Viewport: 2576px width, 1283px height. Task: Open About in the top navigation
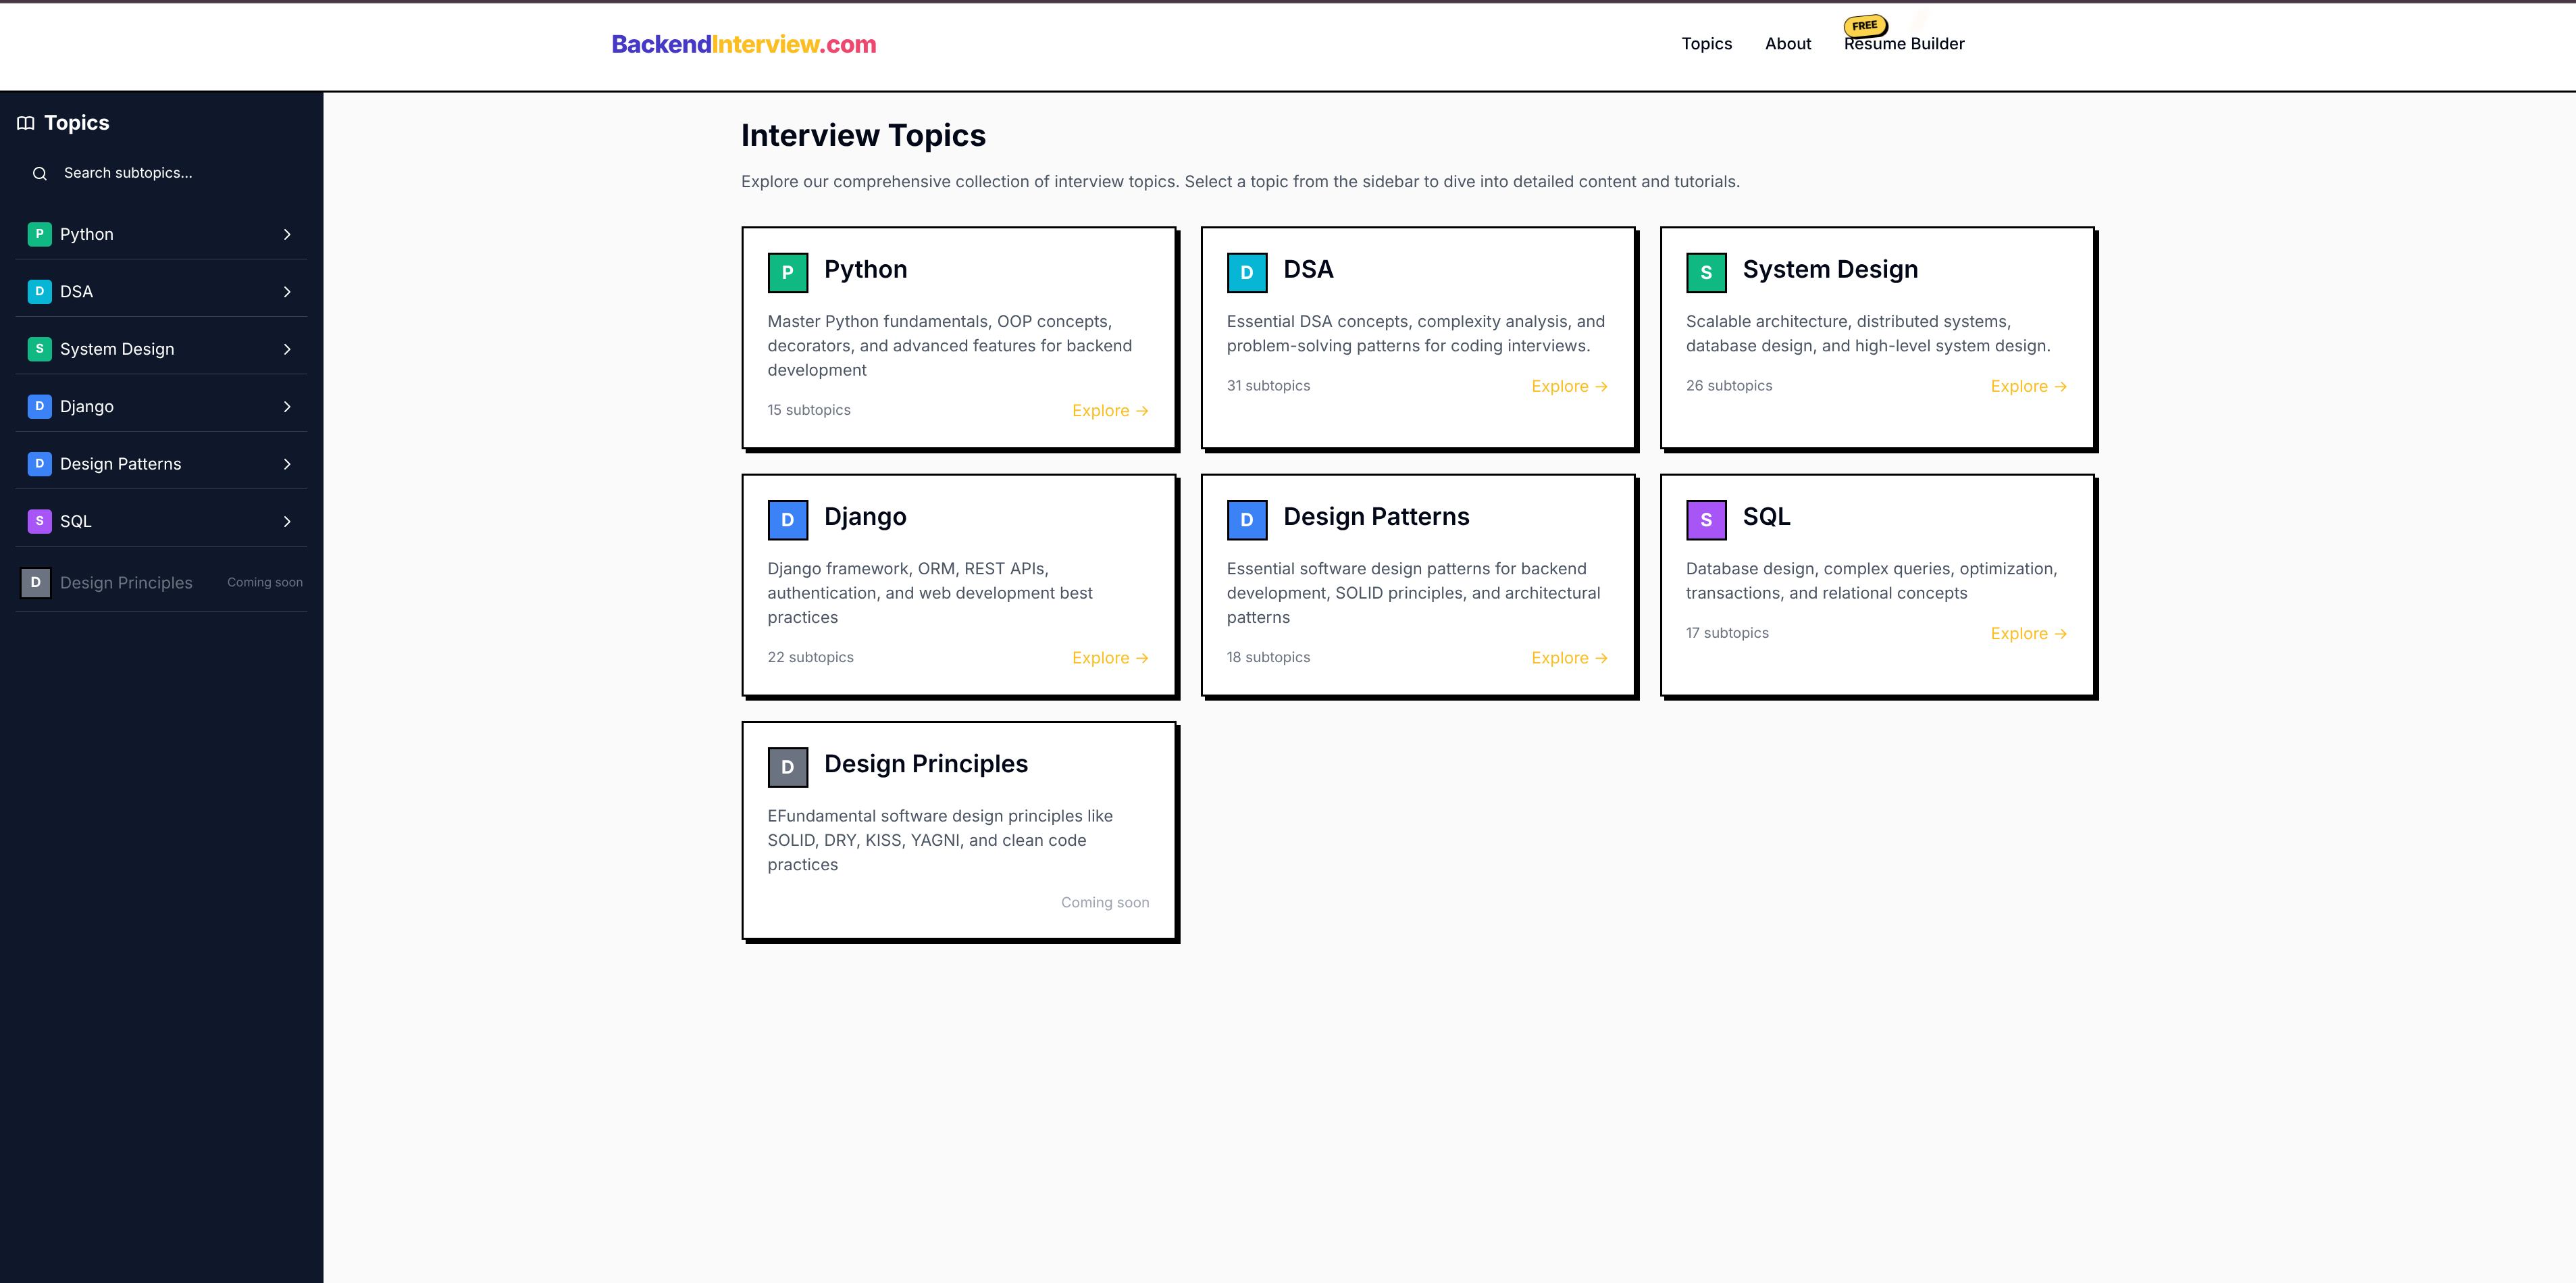point(1788,44)
